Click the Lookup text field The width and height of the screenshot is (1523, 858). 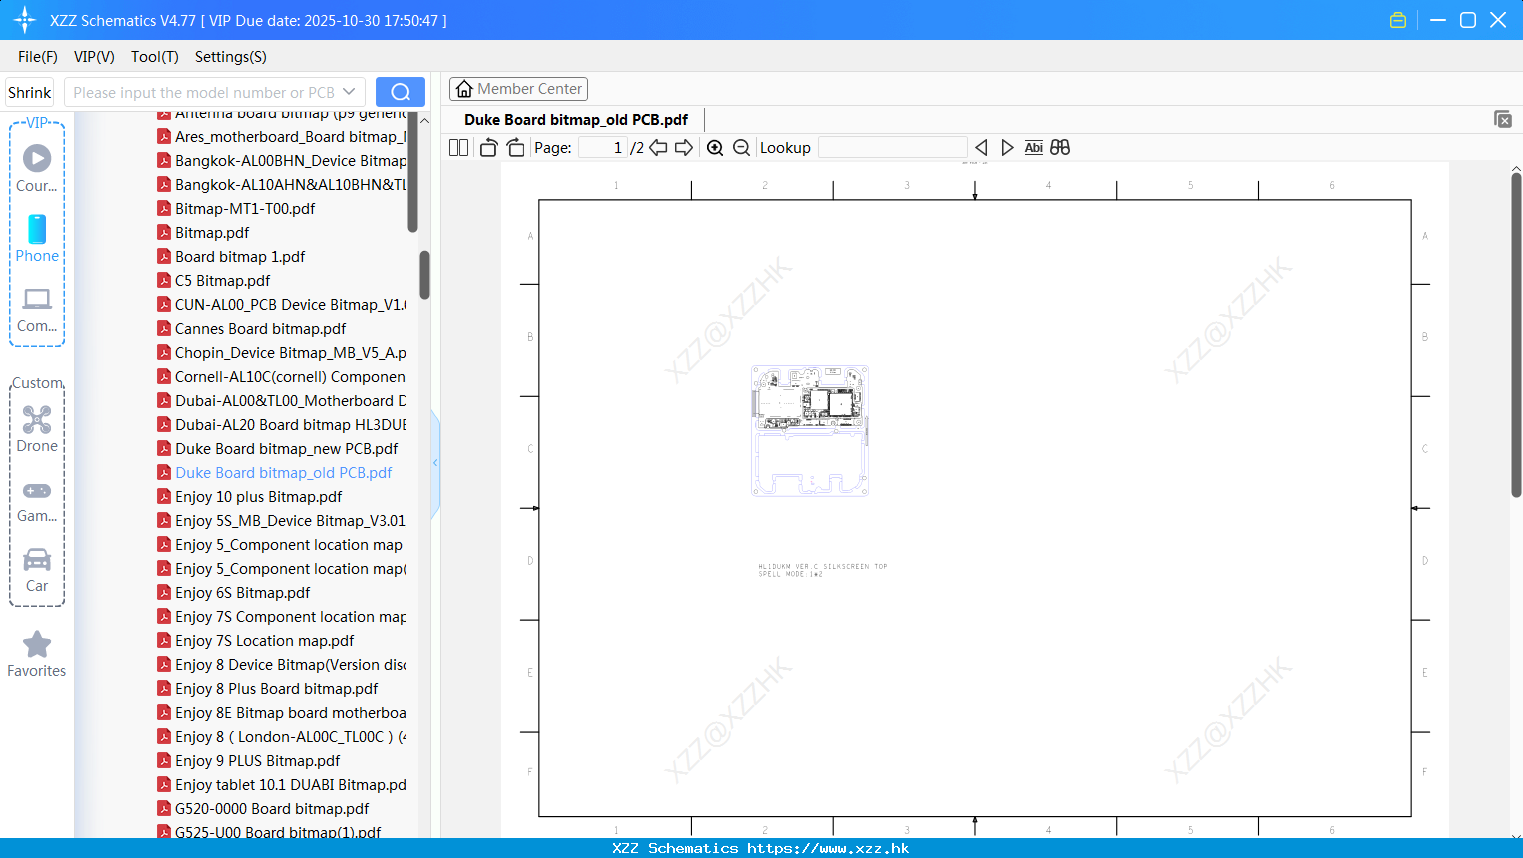pyautogui.click(x=892, y=147)
